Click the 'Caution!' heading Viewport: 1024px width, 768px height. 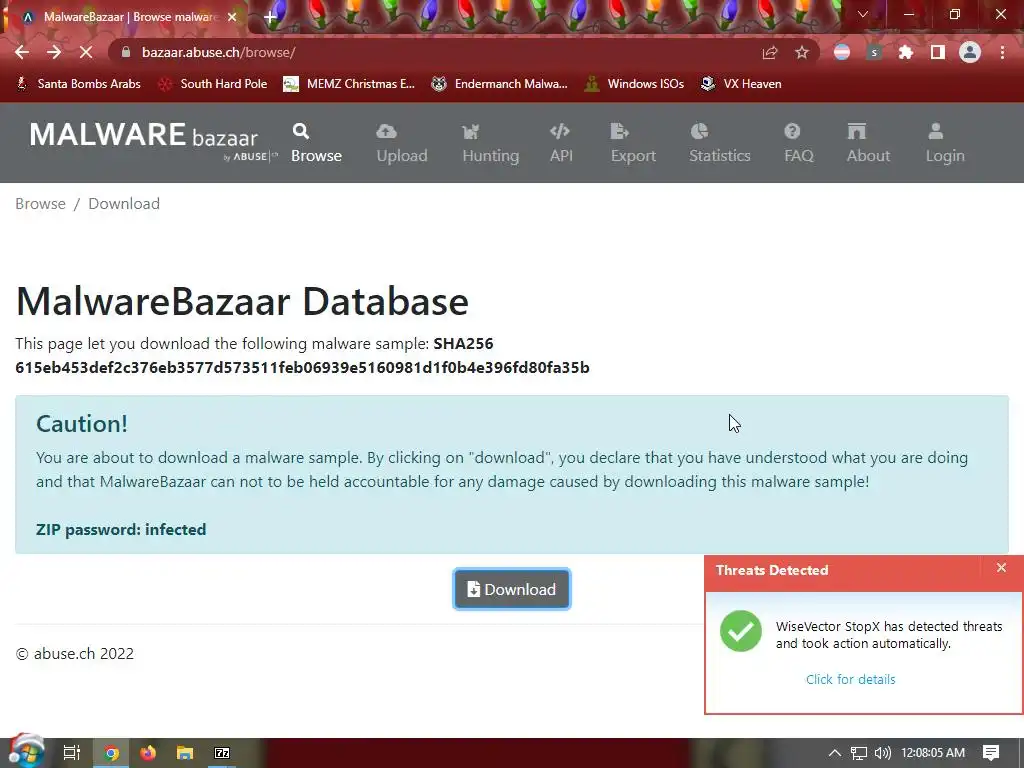pyautogui.click(x=82, y=424)
